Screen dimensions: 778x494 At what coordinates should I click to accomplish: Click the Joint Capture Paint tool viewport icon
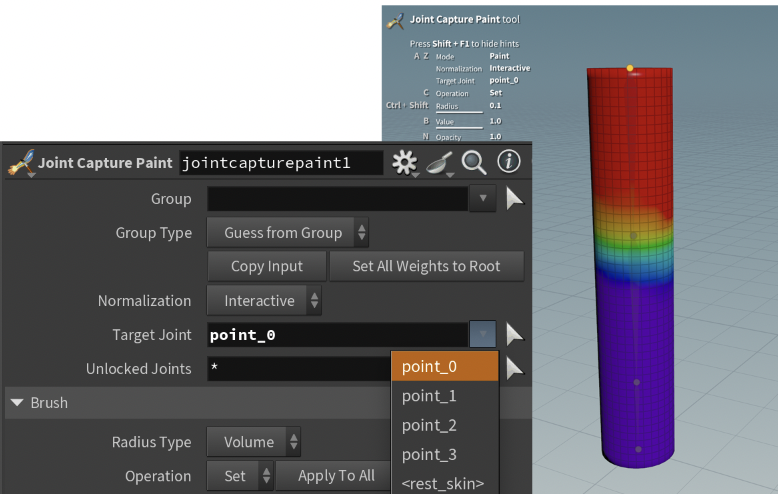pos(395,21)
